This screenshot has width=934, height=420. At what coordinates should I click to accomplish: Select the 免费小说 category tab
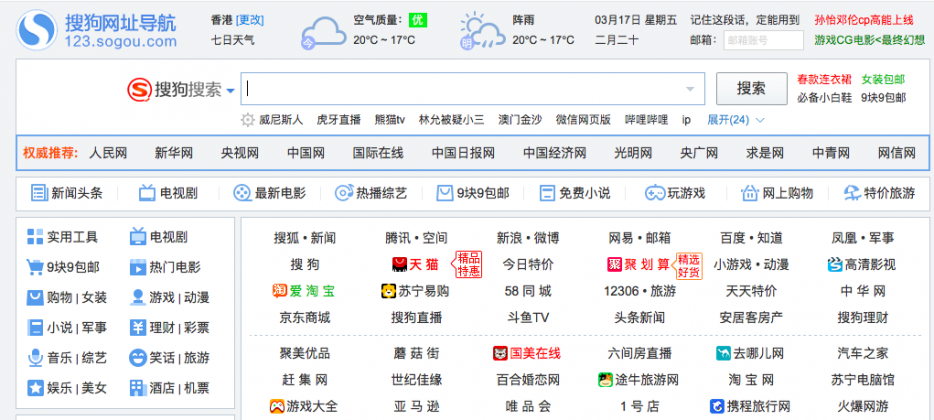pyautogui.click(x=574, y=193)
